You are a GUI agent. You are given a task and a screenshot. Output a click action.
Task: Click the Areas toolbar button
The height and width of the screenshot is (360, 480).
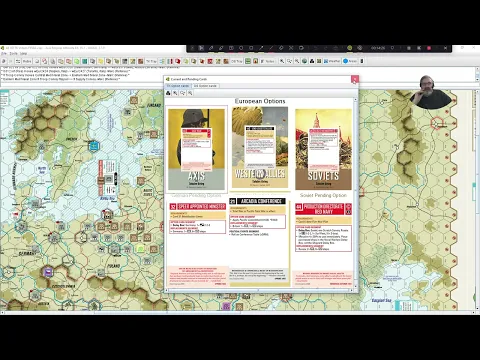tap(350, 61)
